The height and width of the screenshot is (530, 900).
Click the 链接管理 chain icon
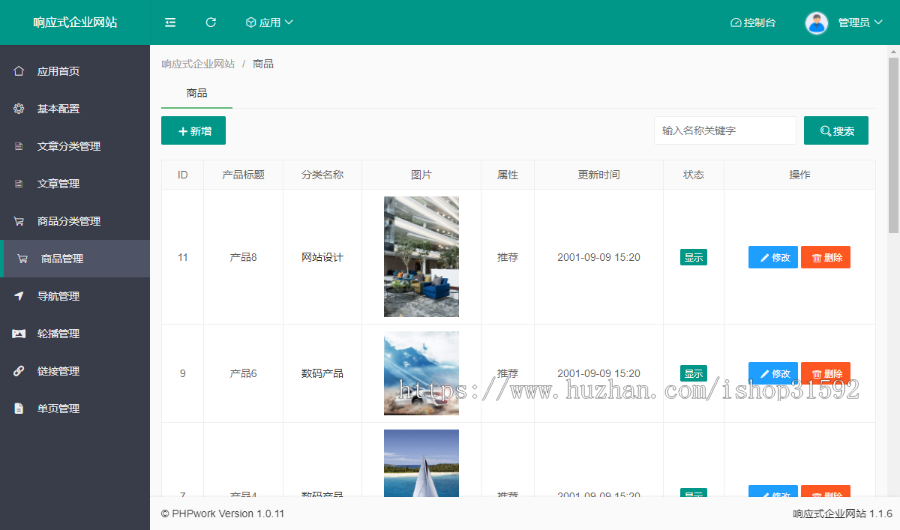click(19, 371)
